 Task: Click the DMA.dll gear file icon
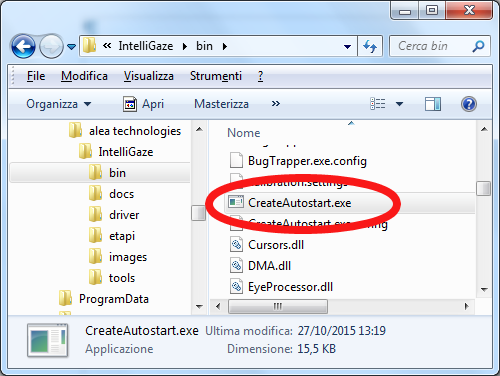236,266
